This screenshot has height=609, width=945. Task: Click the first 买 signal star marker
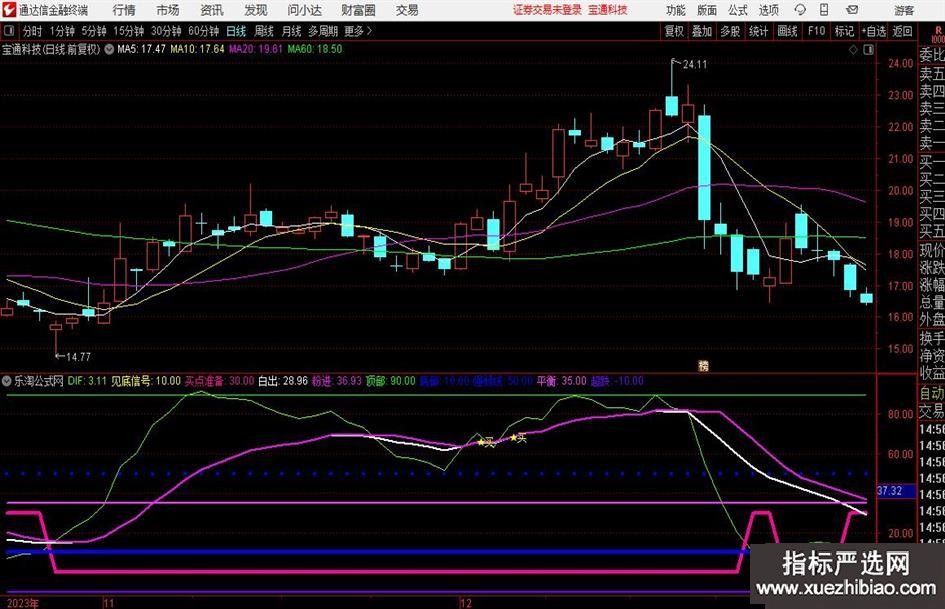point(481,441)
